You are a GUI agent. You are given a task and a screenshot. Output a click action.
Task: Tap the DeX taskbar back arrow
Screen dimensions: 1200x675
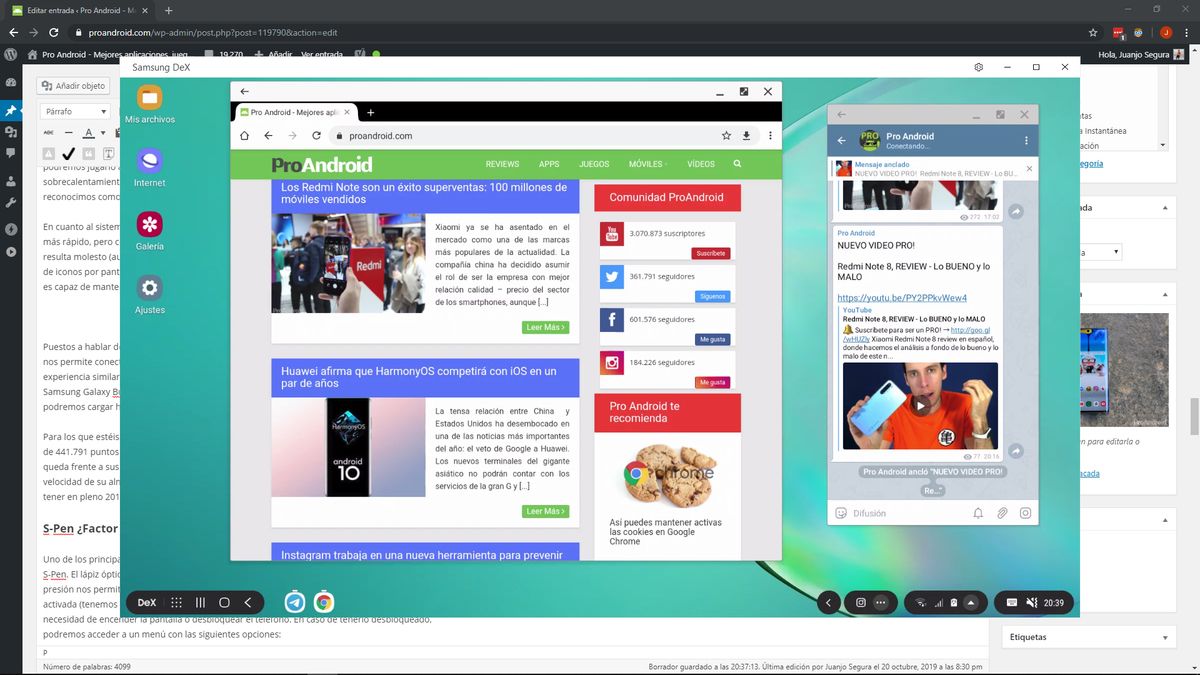[248, 603]
